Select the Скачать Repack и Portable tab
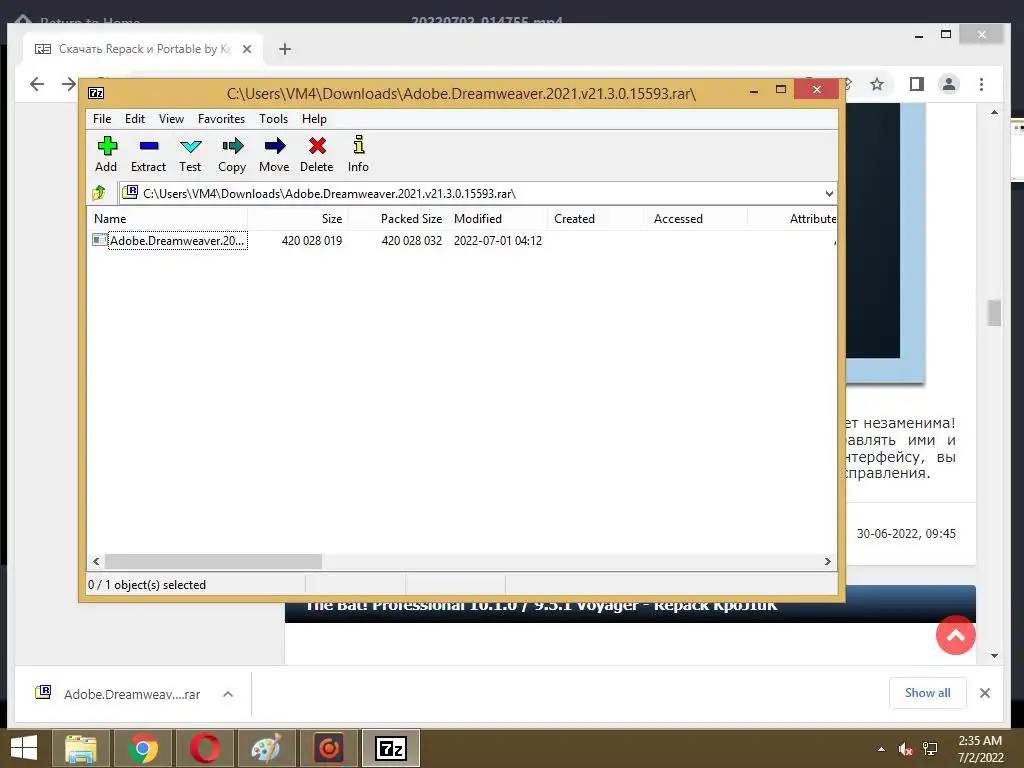Image resolution: width=1024 pixels, height=768 pixels. pos(144,49)
